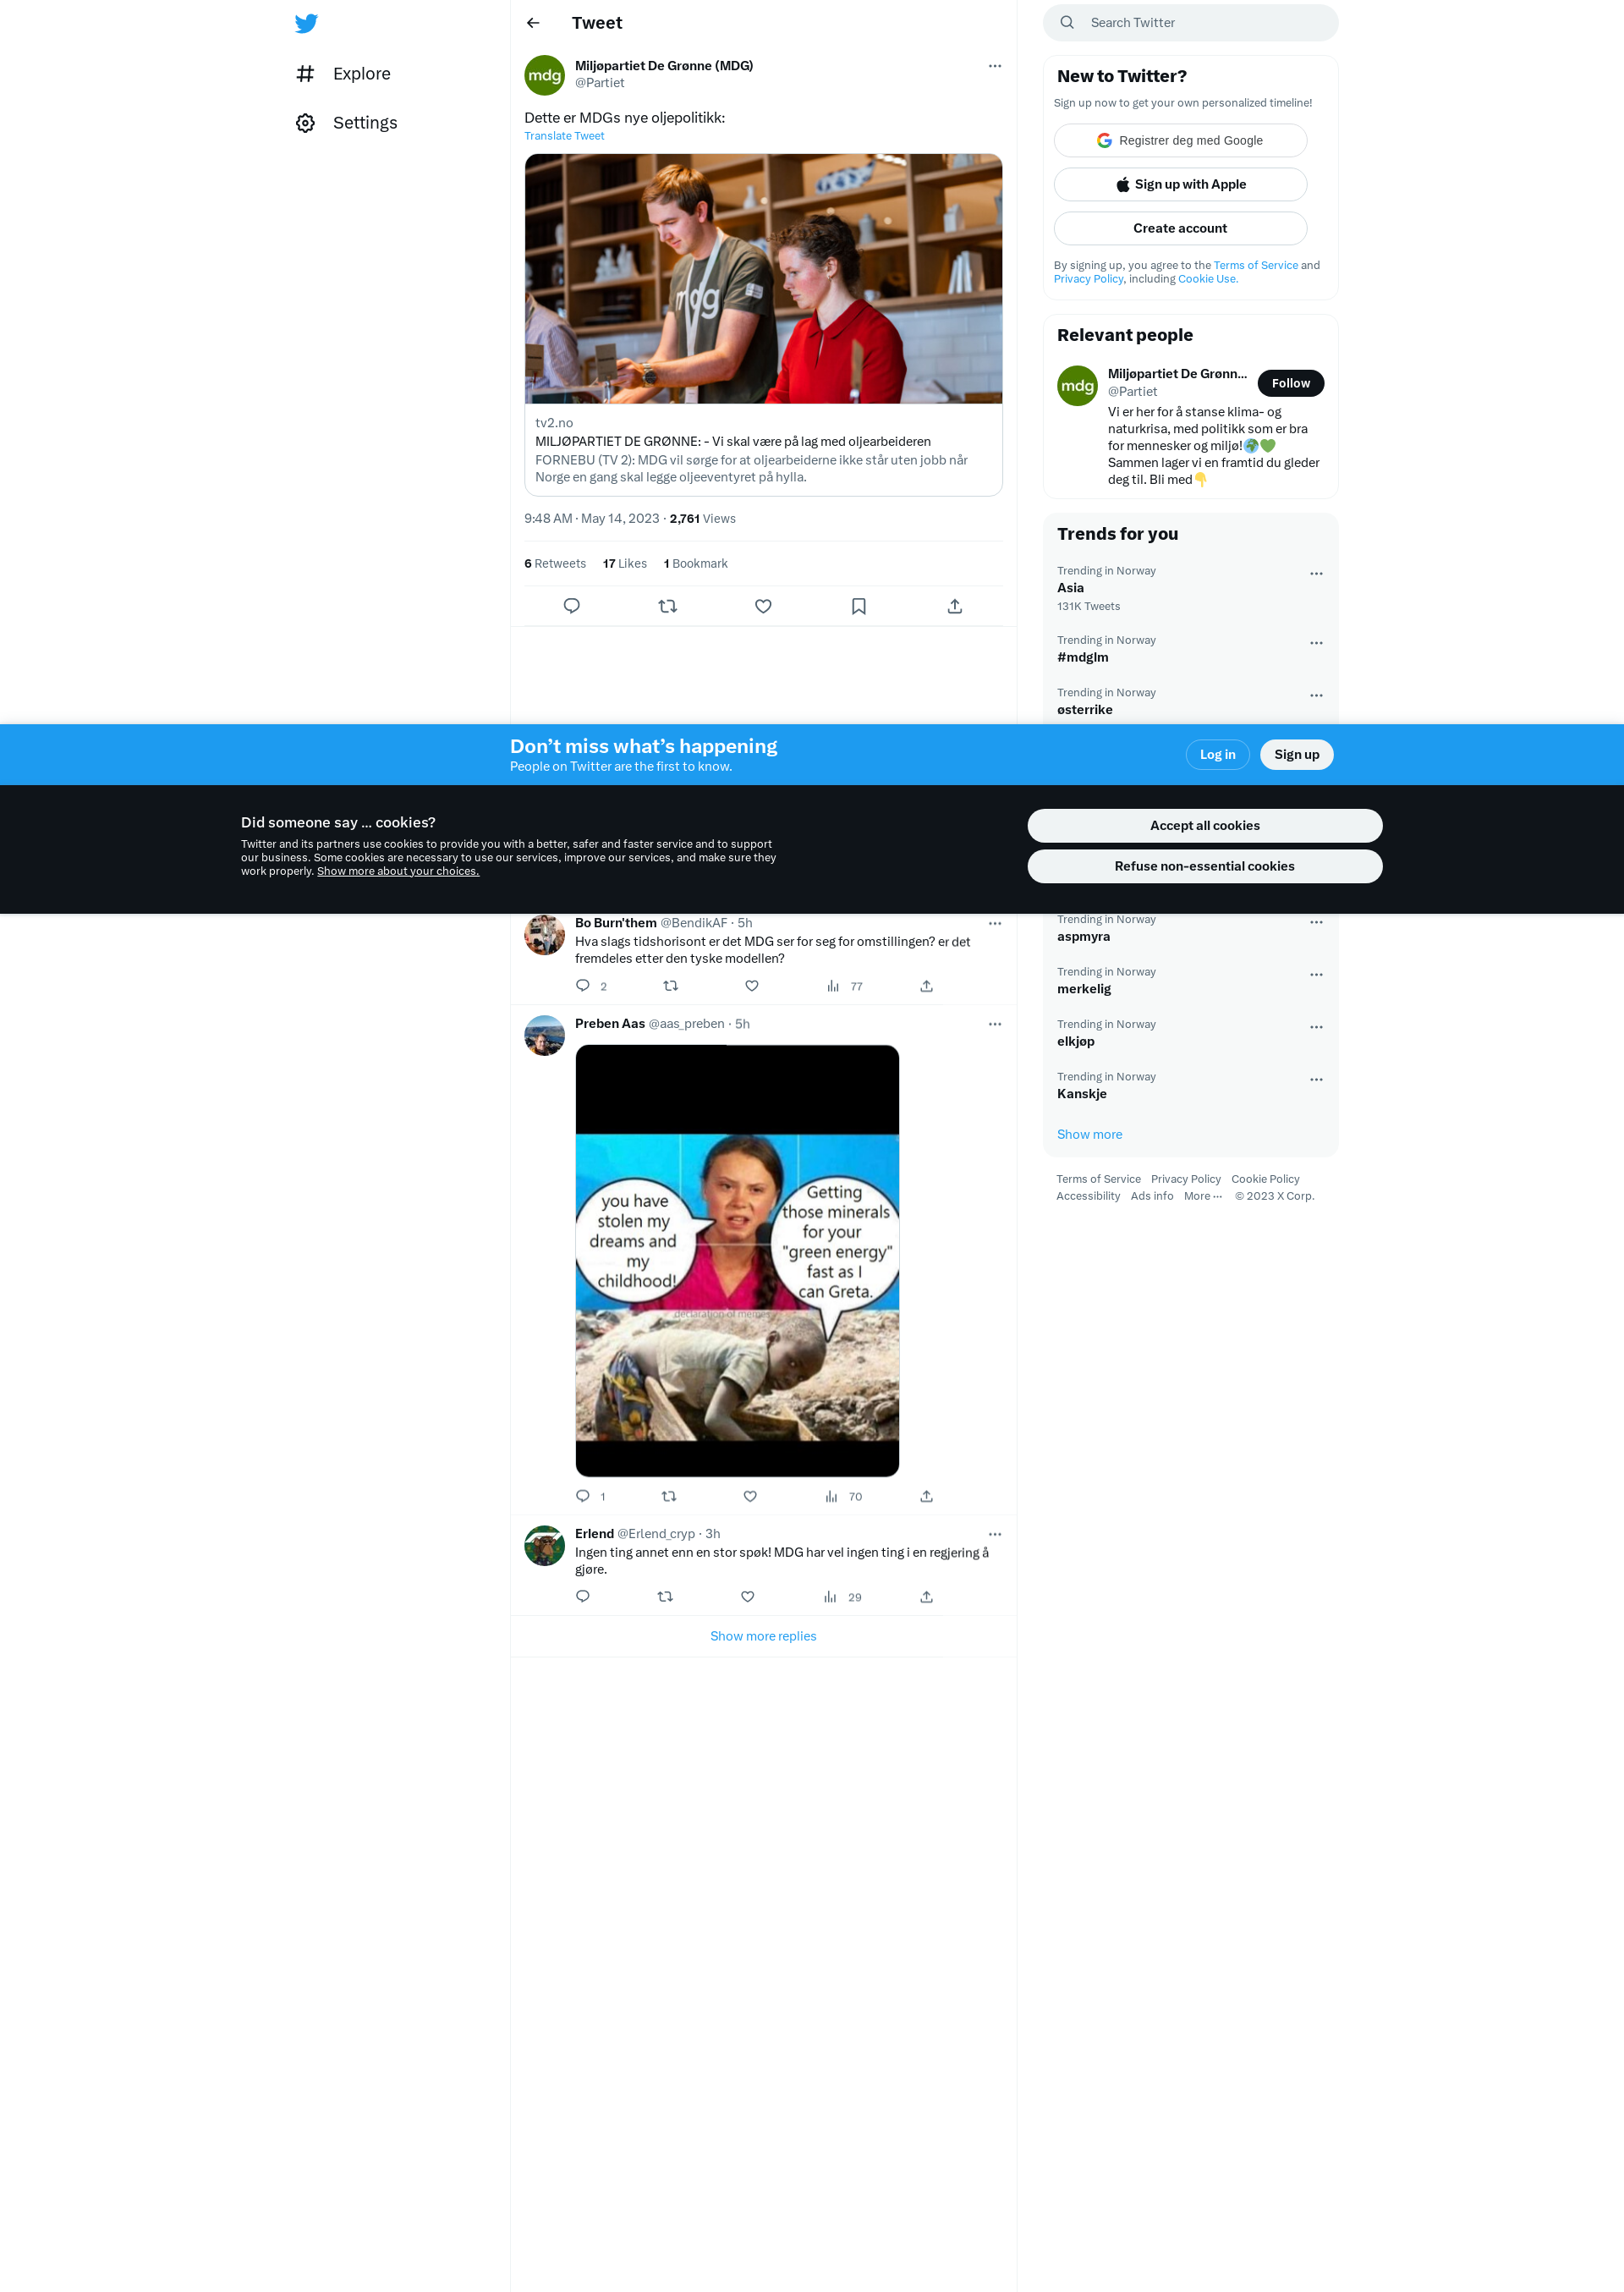The width and height of the screenshot is (1624, 2292).
Task: Click the Twitter bird logo
Action: click(306, 23)
